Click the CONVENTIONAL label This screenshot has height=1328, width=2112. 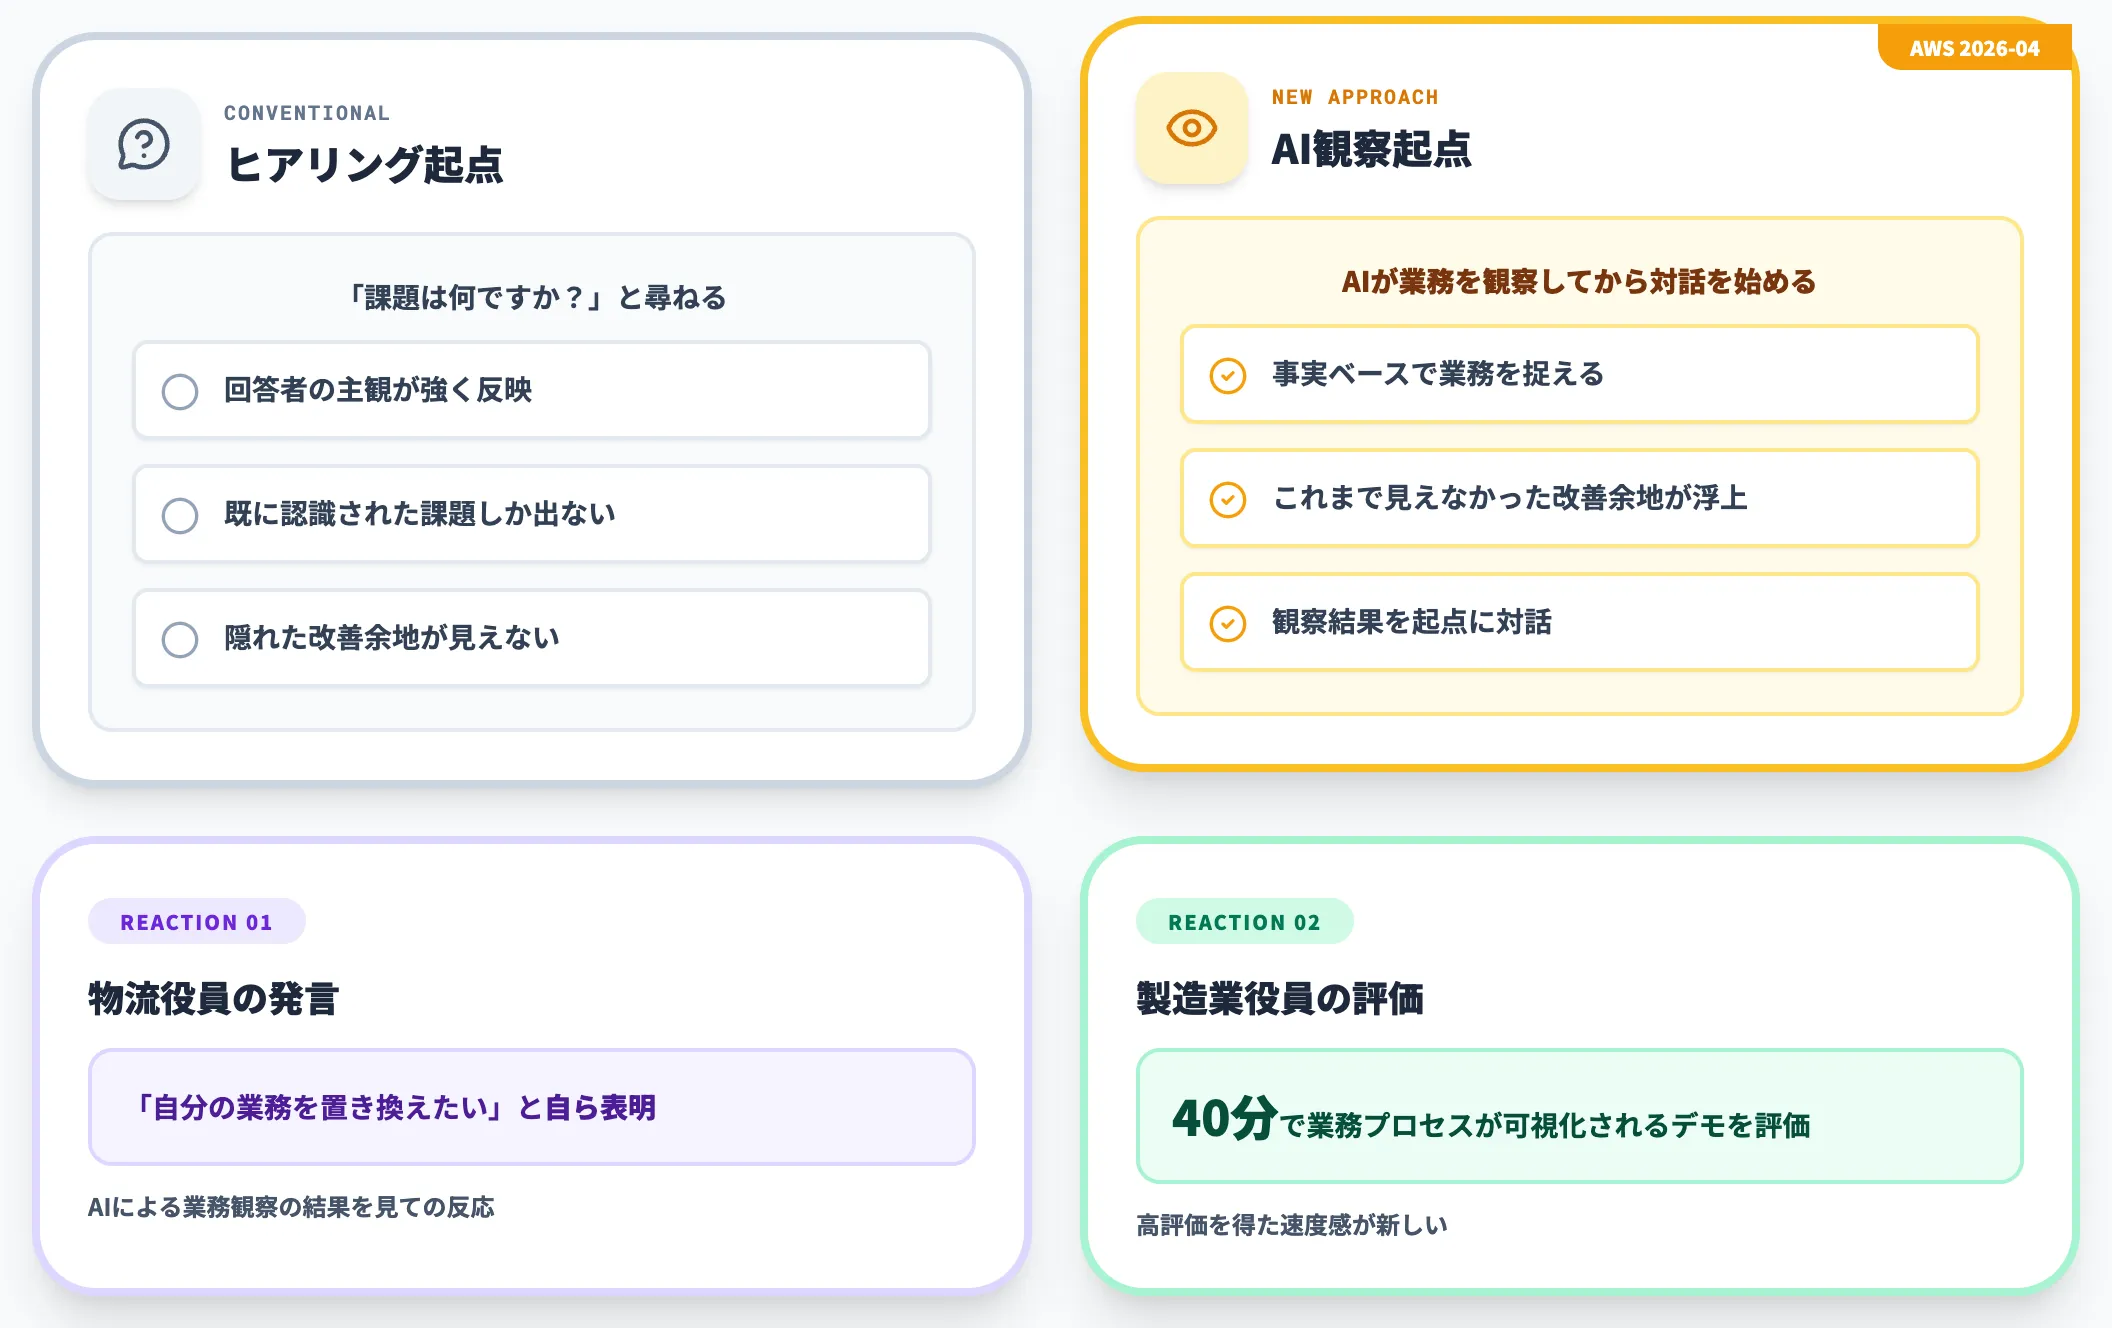click(307, 113)
